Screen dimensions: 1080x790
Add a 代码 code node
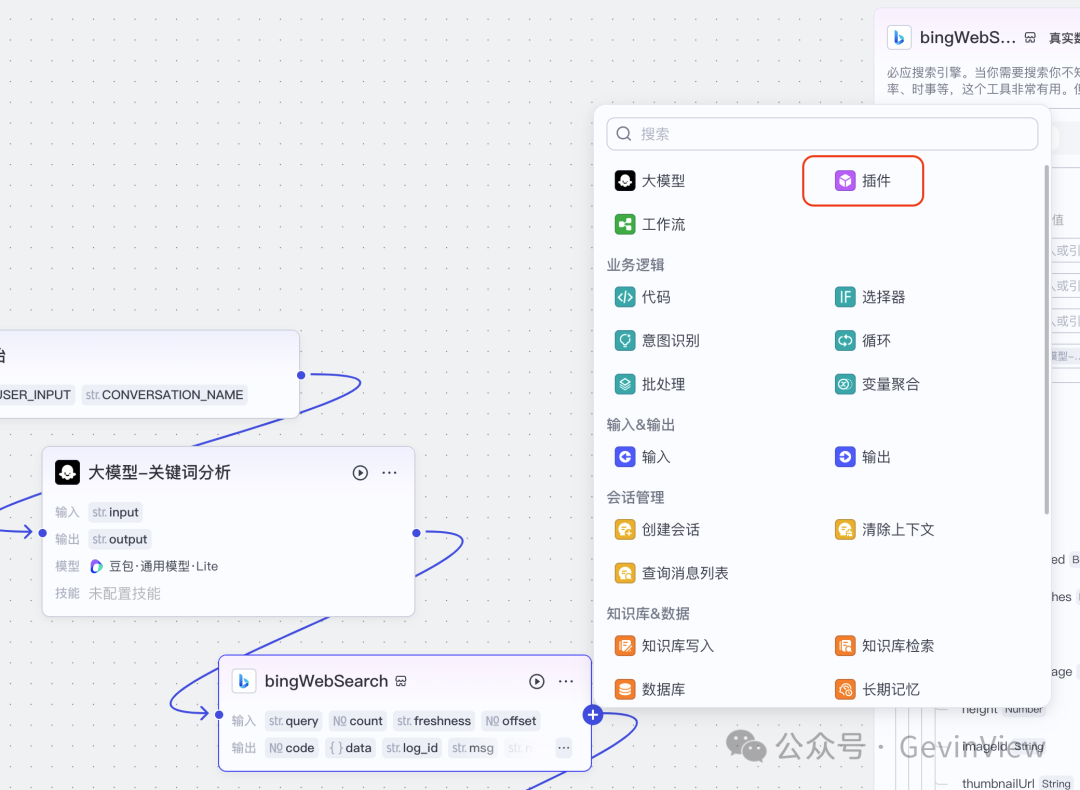[654, 296]
